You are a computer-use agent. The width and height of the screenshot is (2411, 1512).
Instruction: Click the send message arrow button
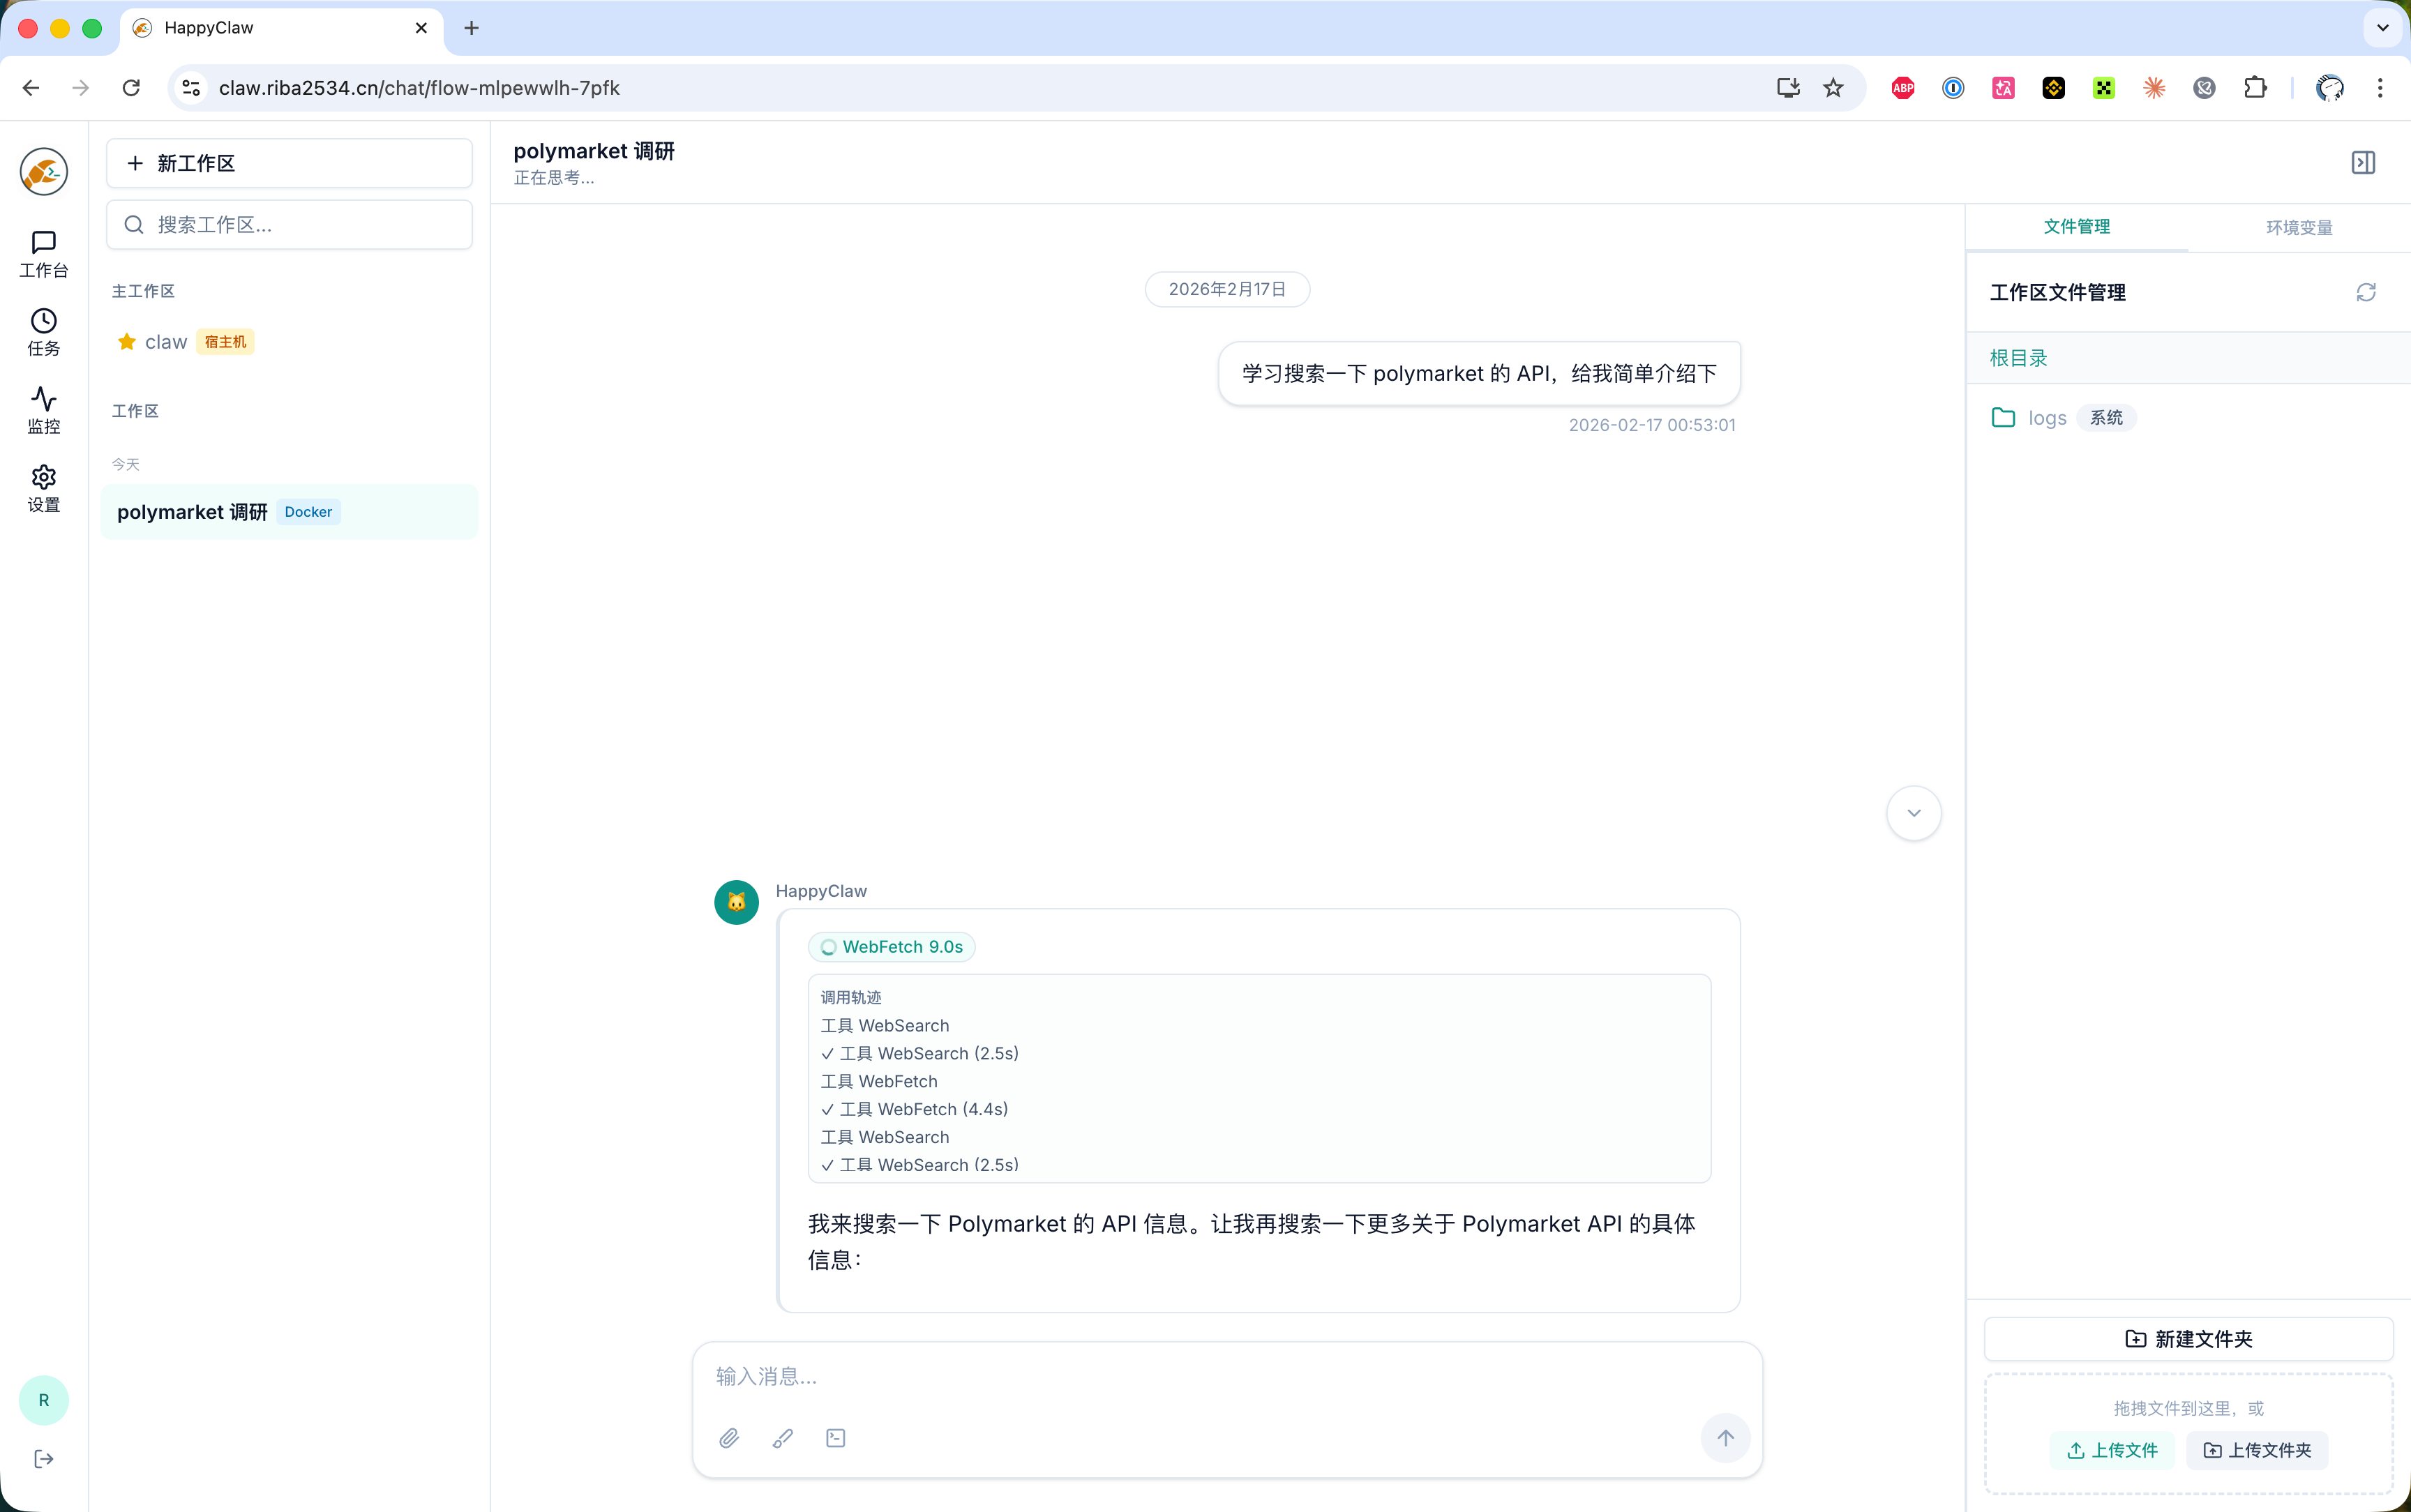(1726, 1437)
